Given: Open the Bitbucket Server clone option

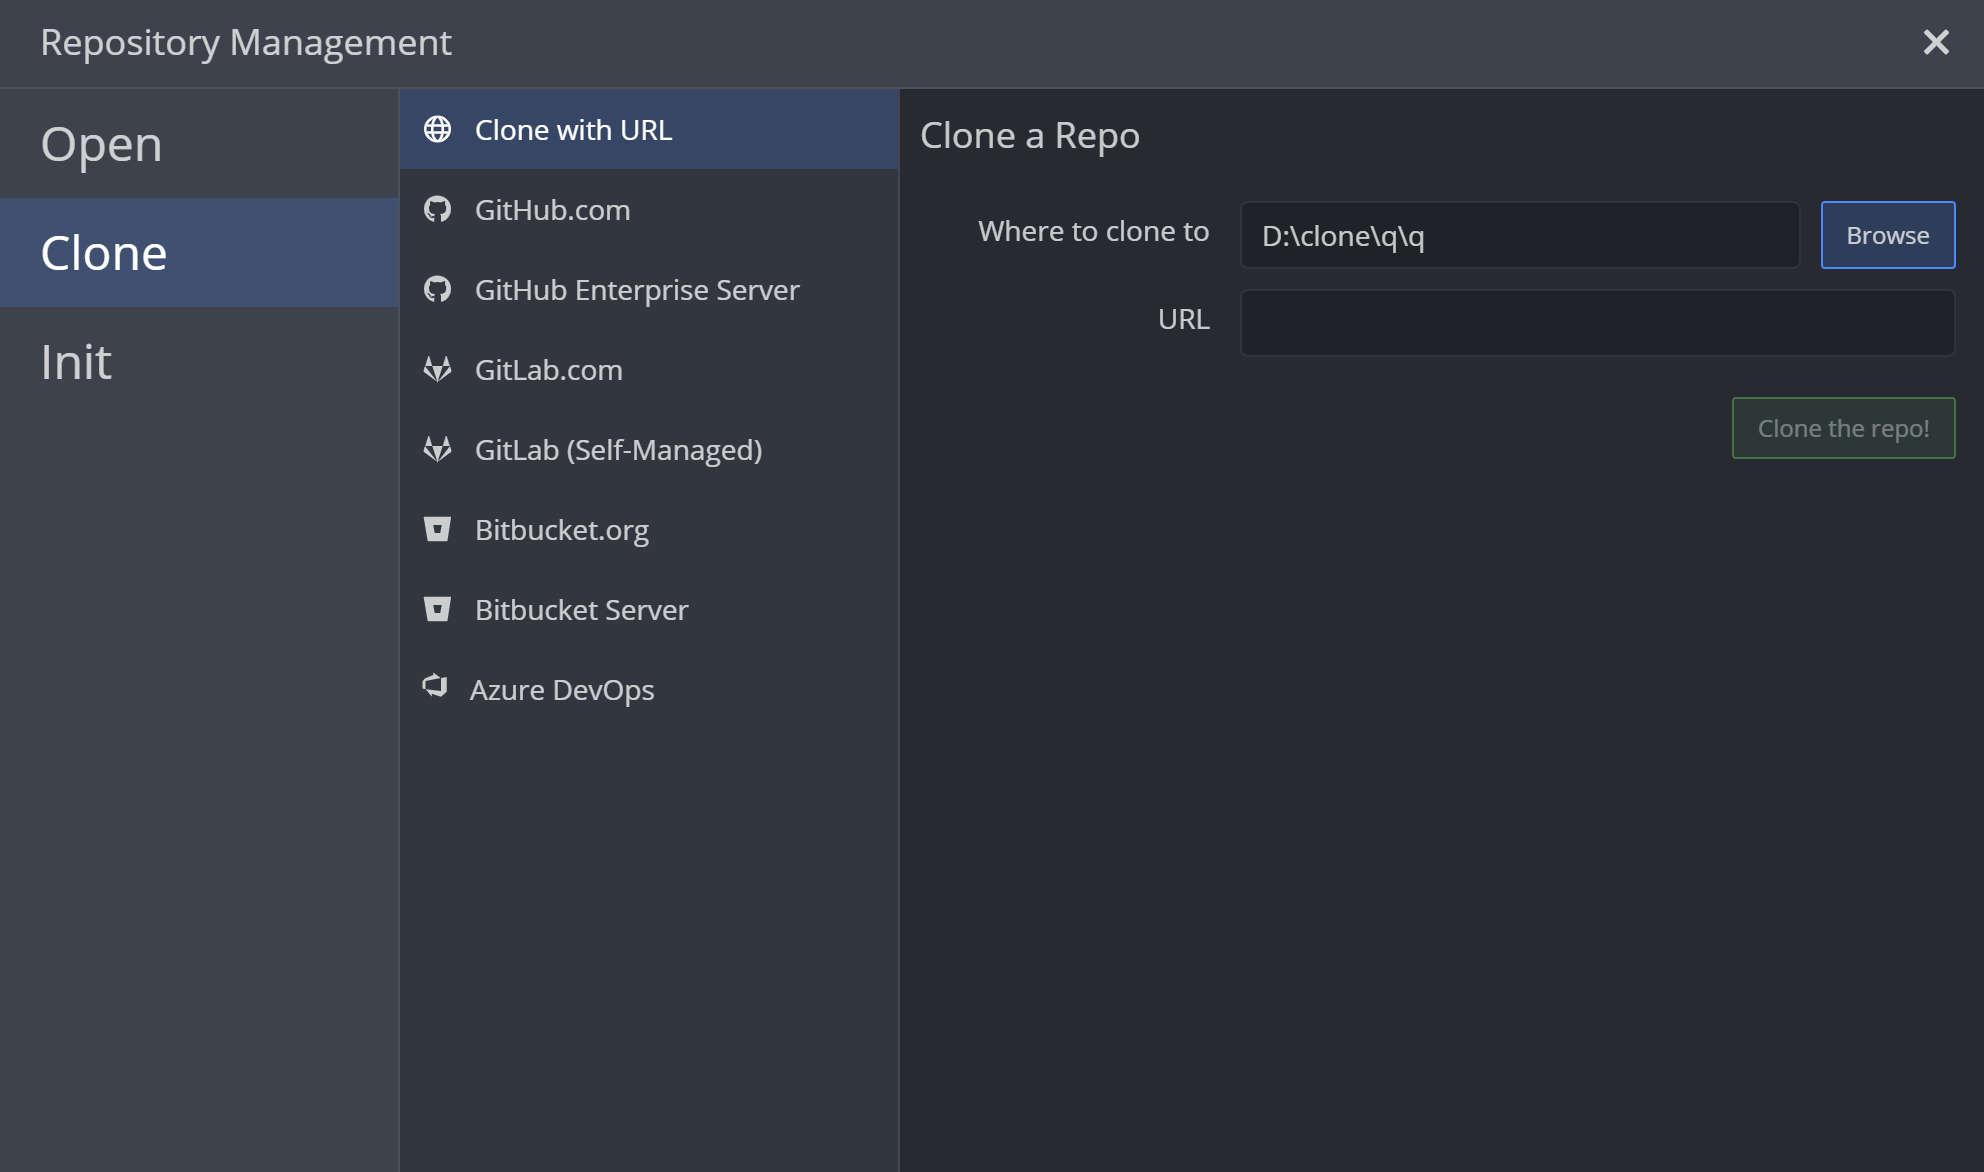Looking at the screenshot, I should point(581,610).
